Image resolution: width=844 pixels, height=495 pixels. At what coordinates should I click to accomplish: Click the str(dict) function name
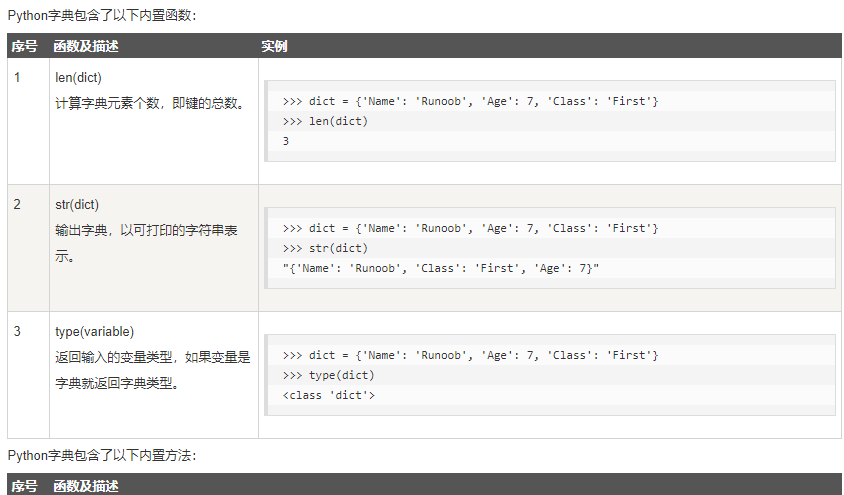(x=77, y=204)
